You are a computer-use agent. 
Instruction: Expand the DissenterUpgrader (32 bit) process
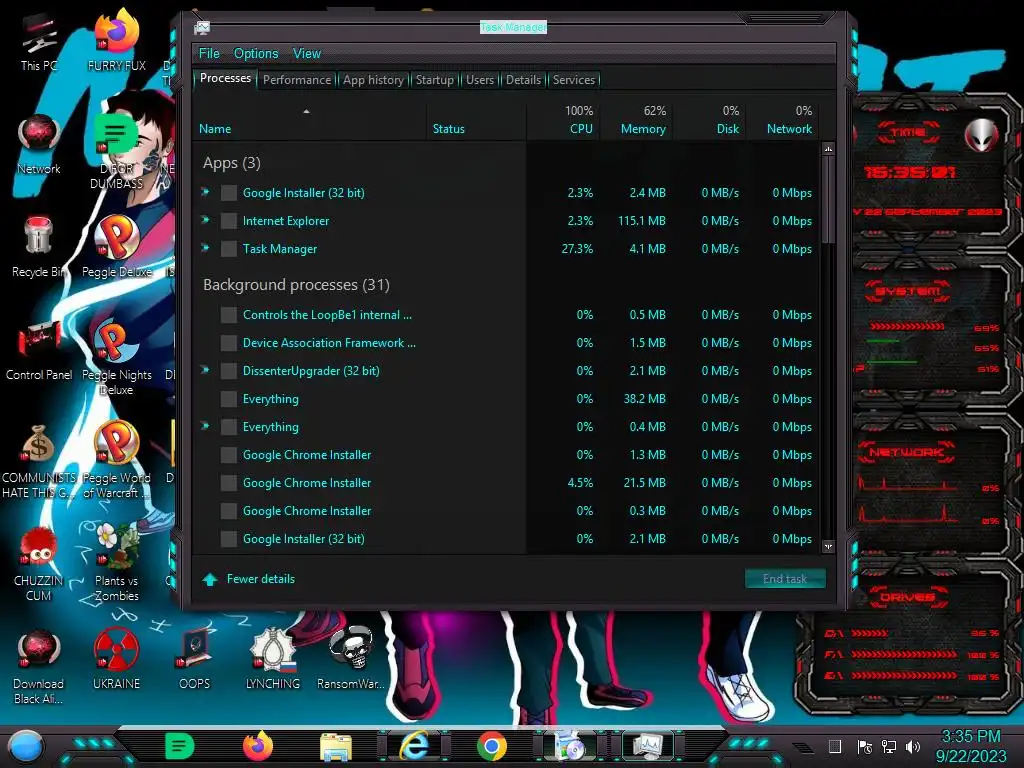205,370
